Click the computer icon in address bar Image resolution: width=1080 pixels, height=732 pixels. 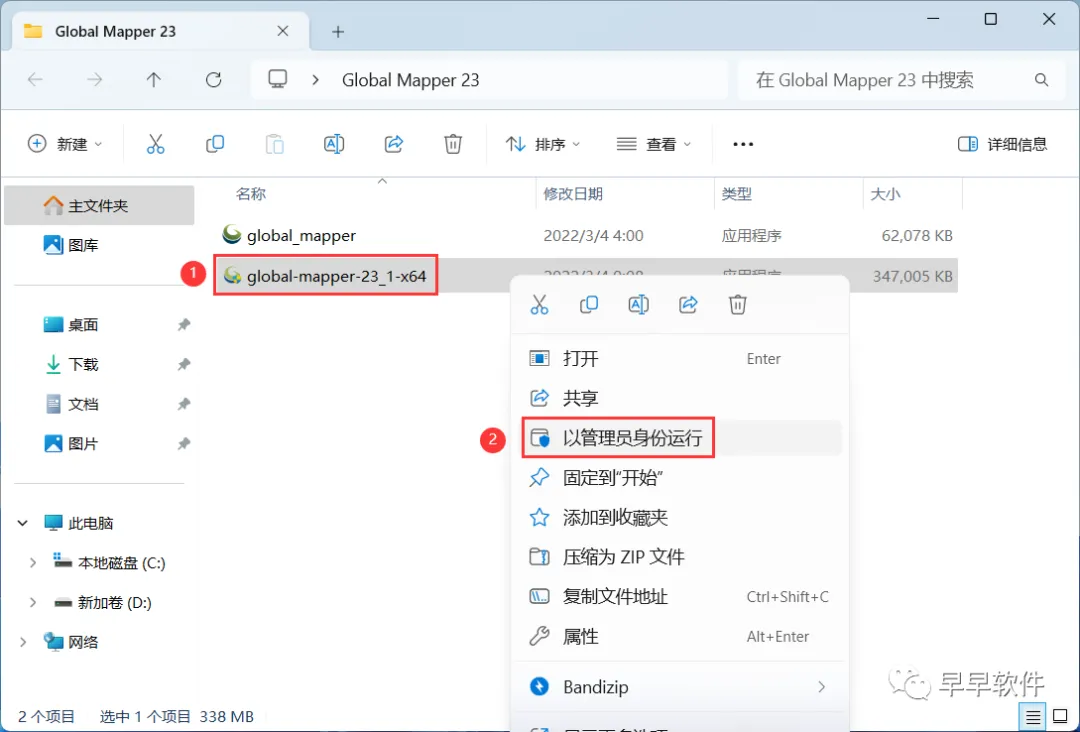278,79
